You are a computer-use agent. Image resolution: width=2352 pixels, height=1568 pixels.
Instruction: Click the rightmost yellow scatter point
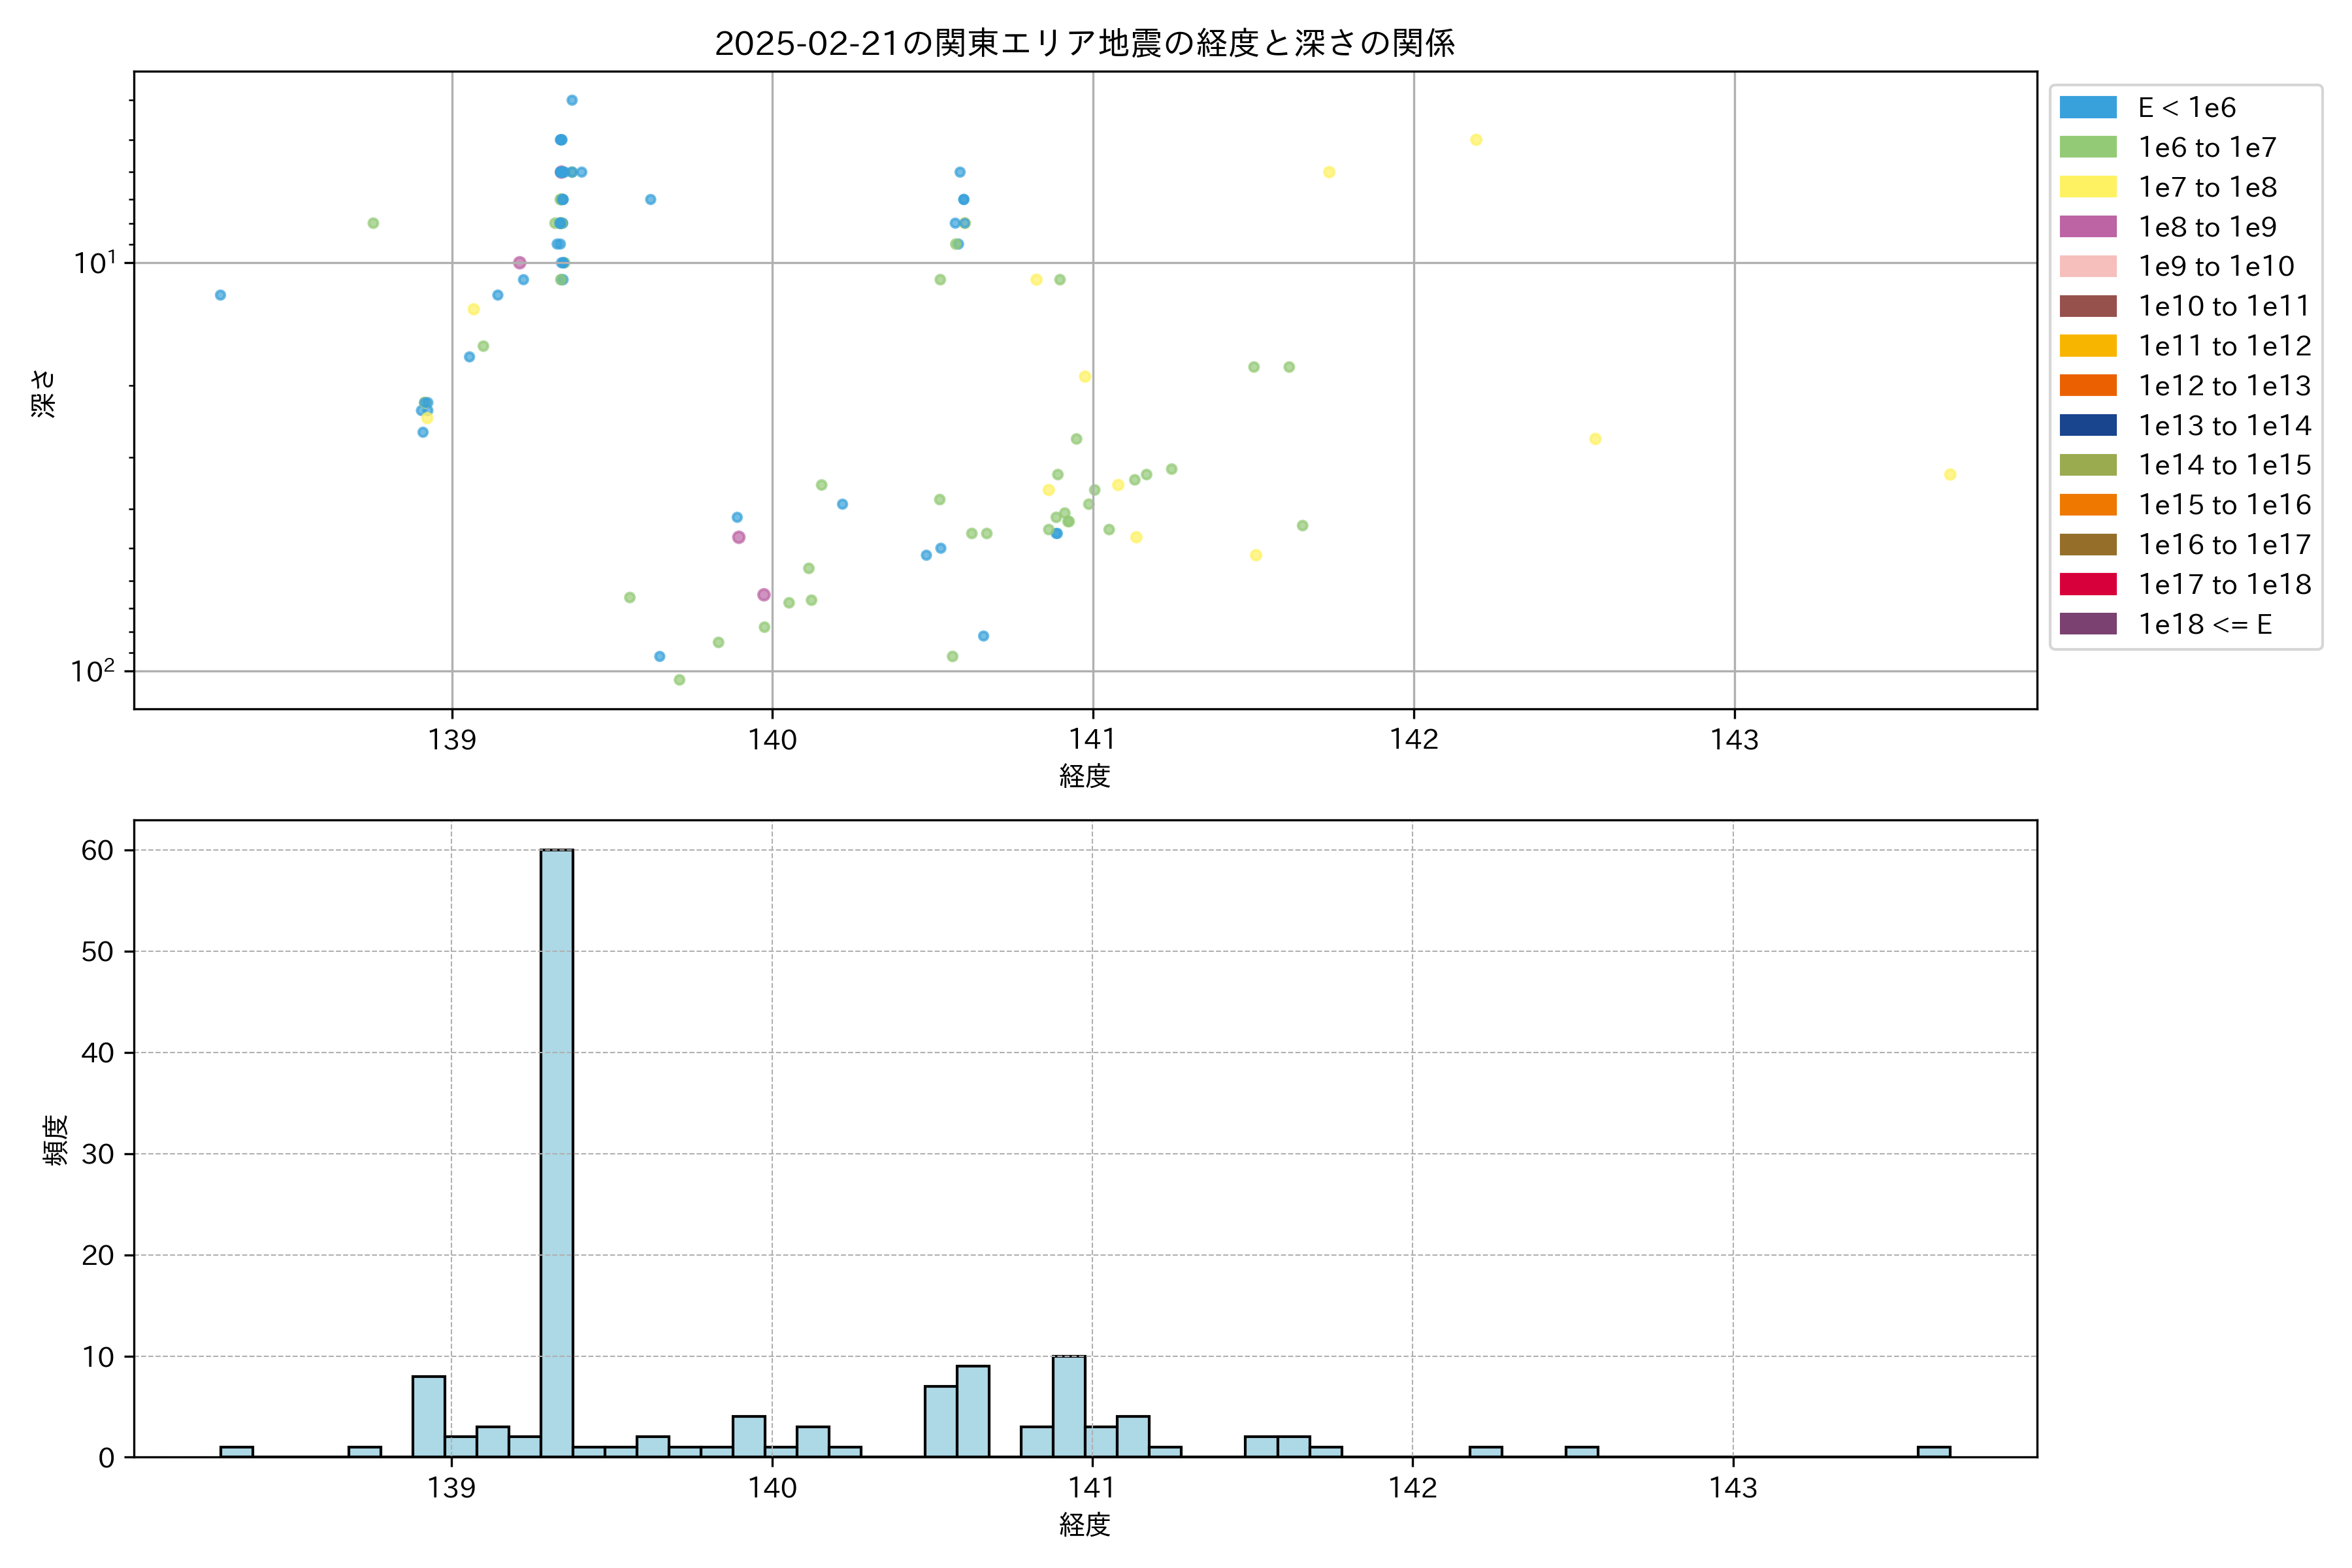click(x=1949, y=474)
